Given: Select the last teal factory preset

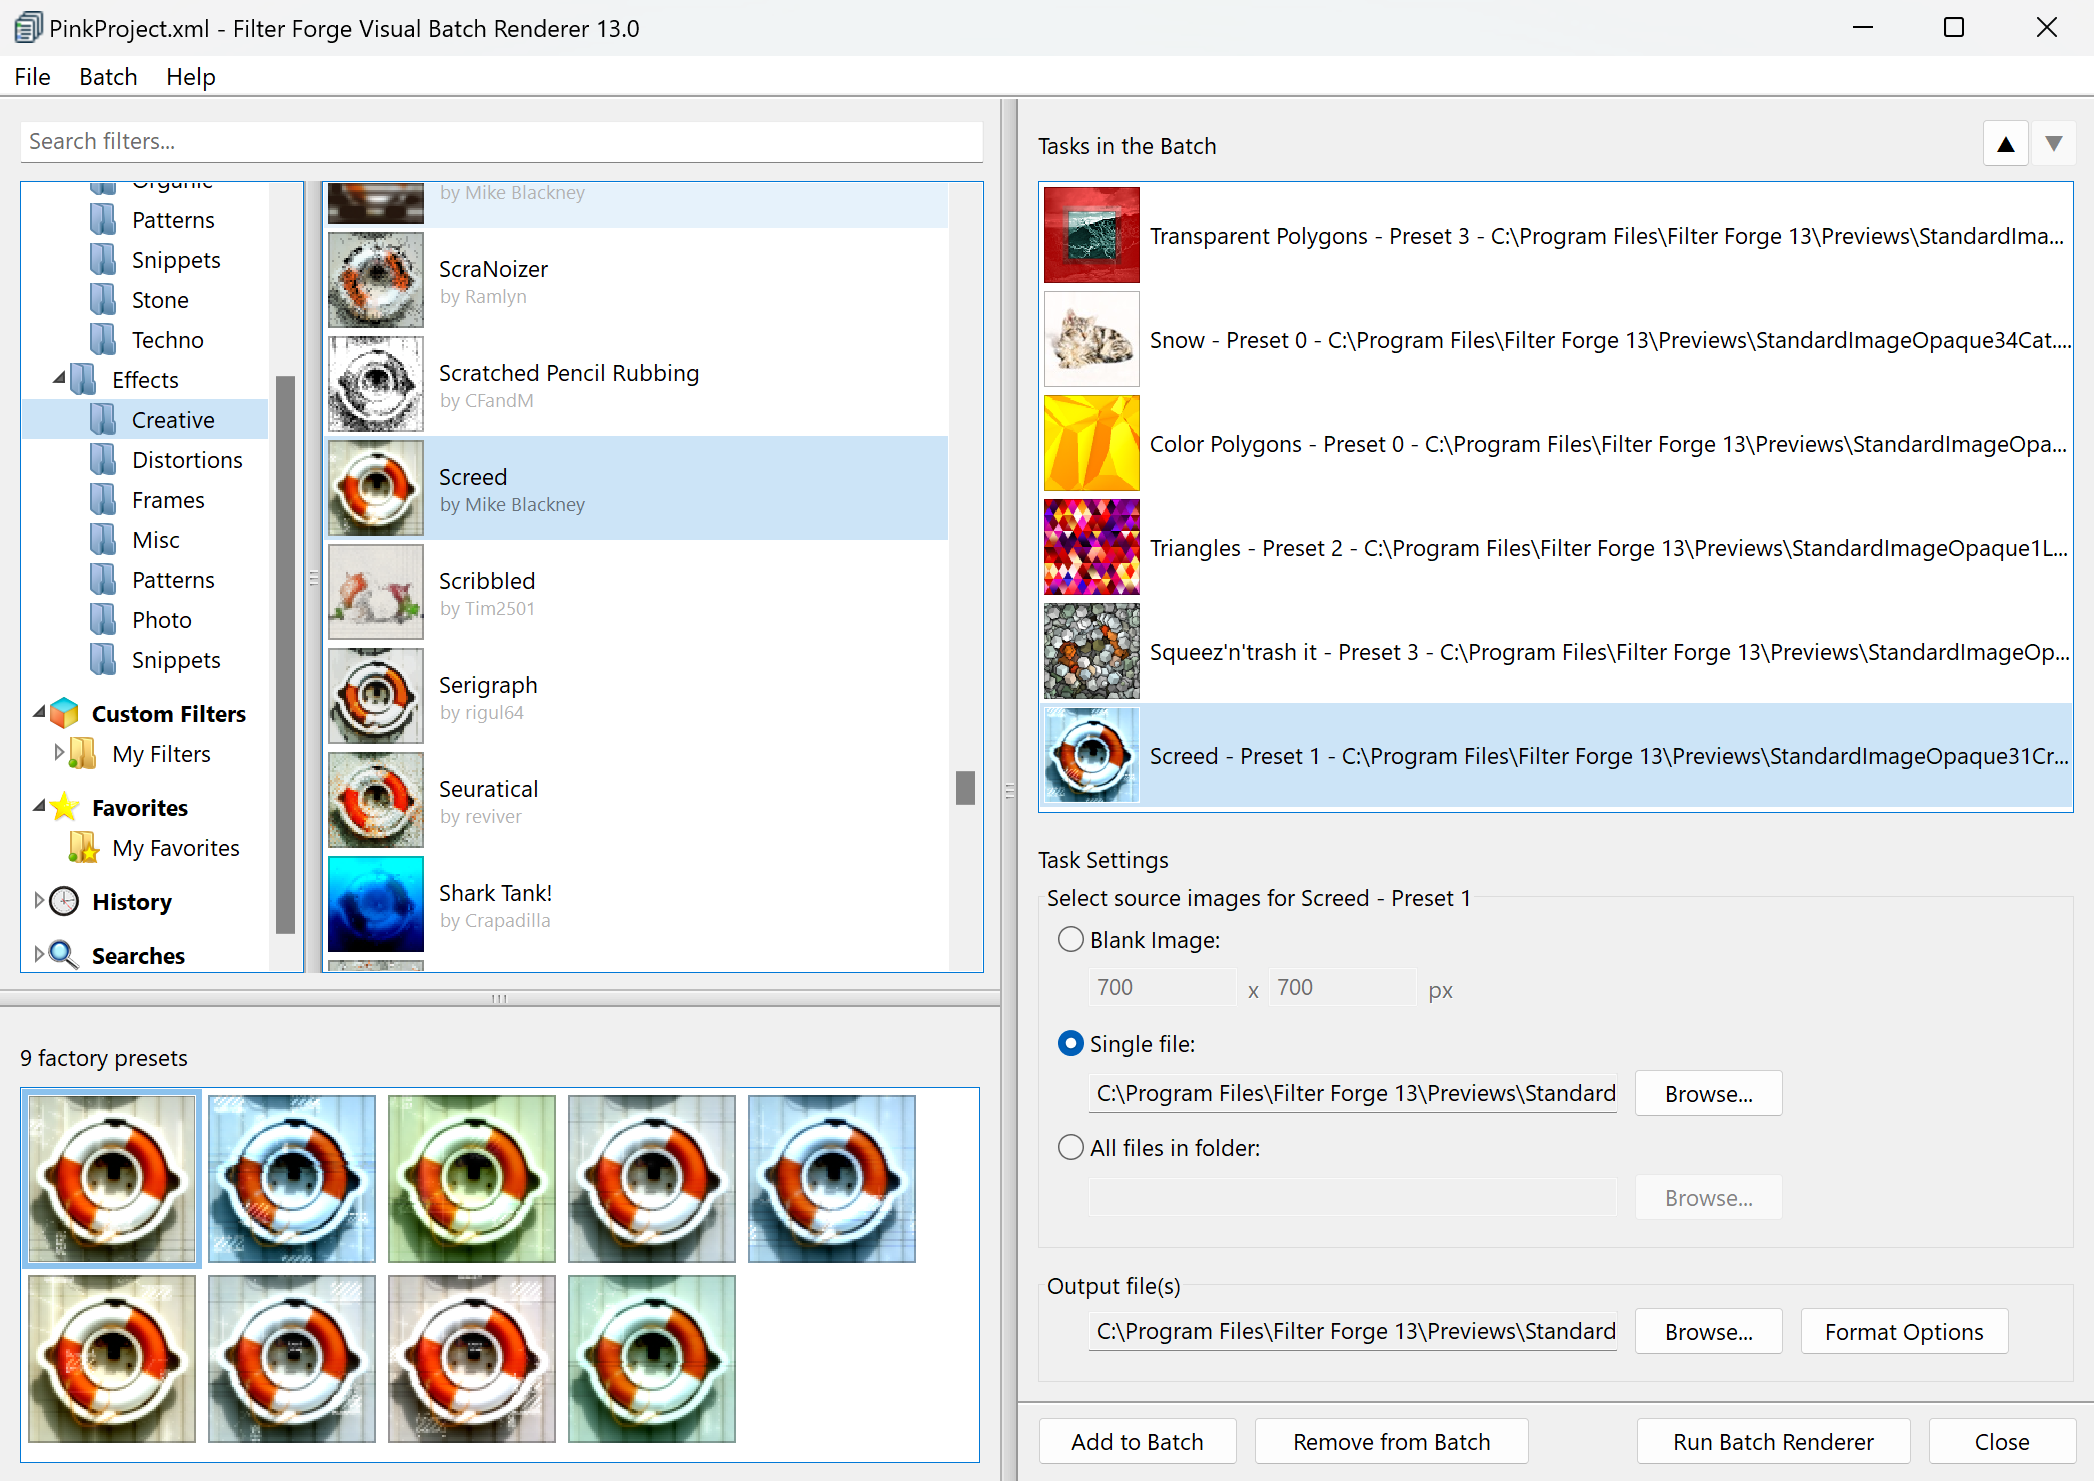Looking at the screenshot, I should pos(652,1358).
